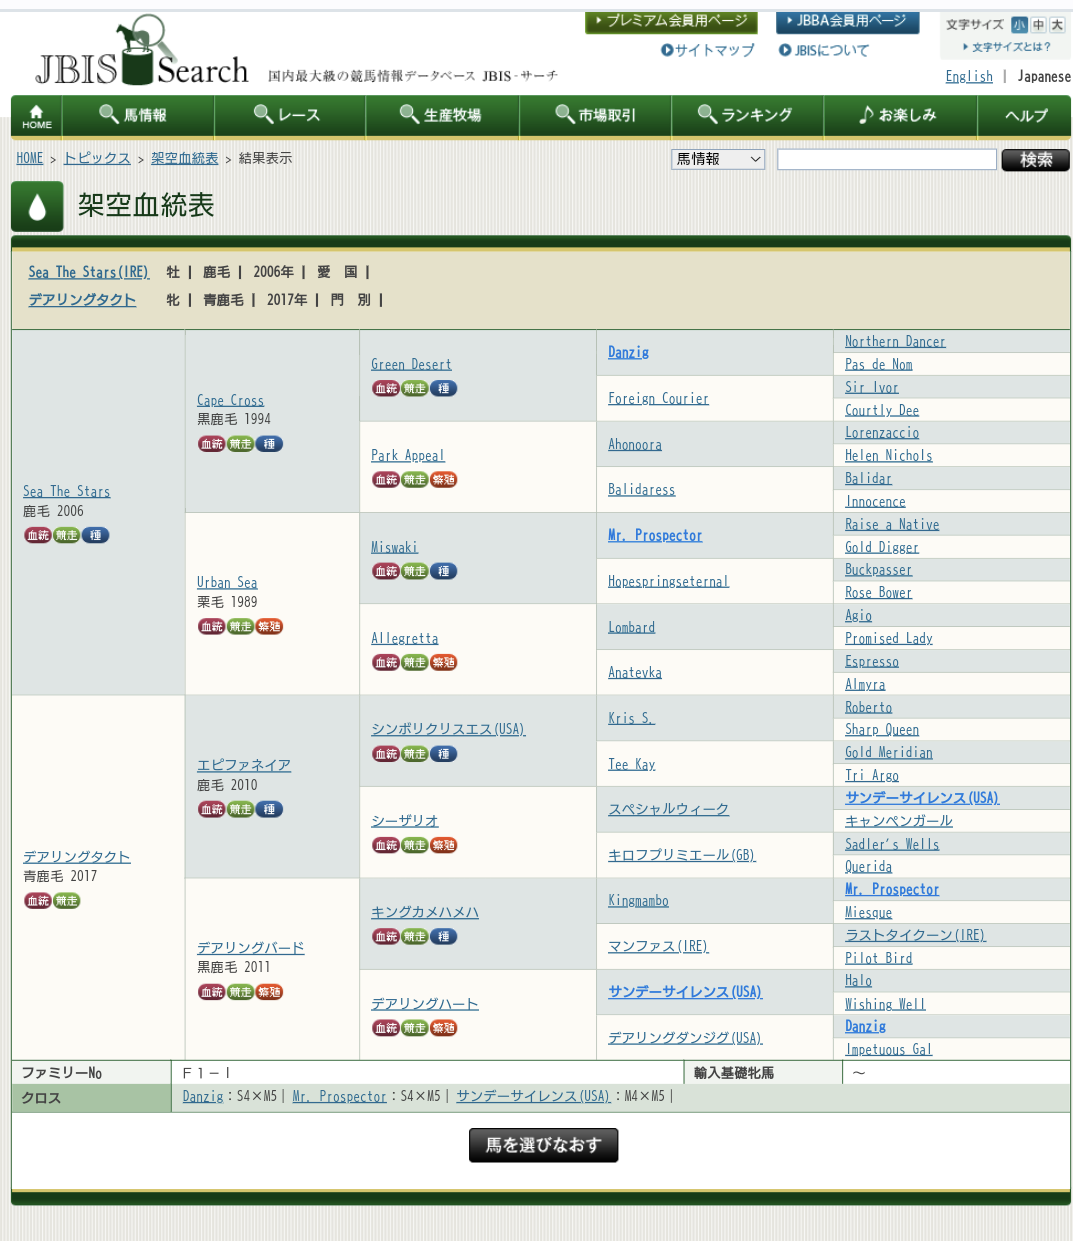Click the 検索 search button

(1036, 160)
